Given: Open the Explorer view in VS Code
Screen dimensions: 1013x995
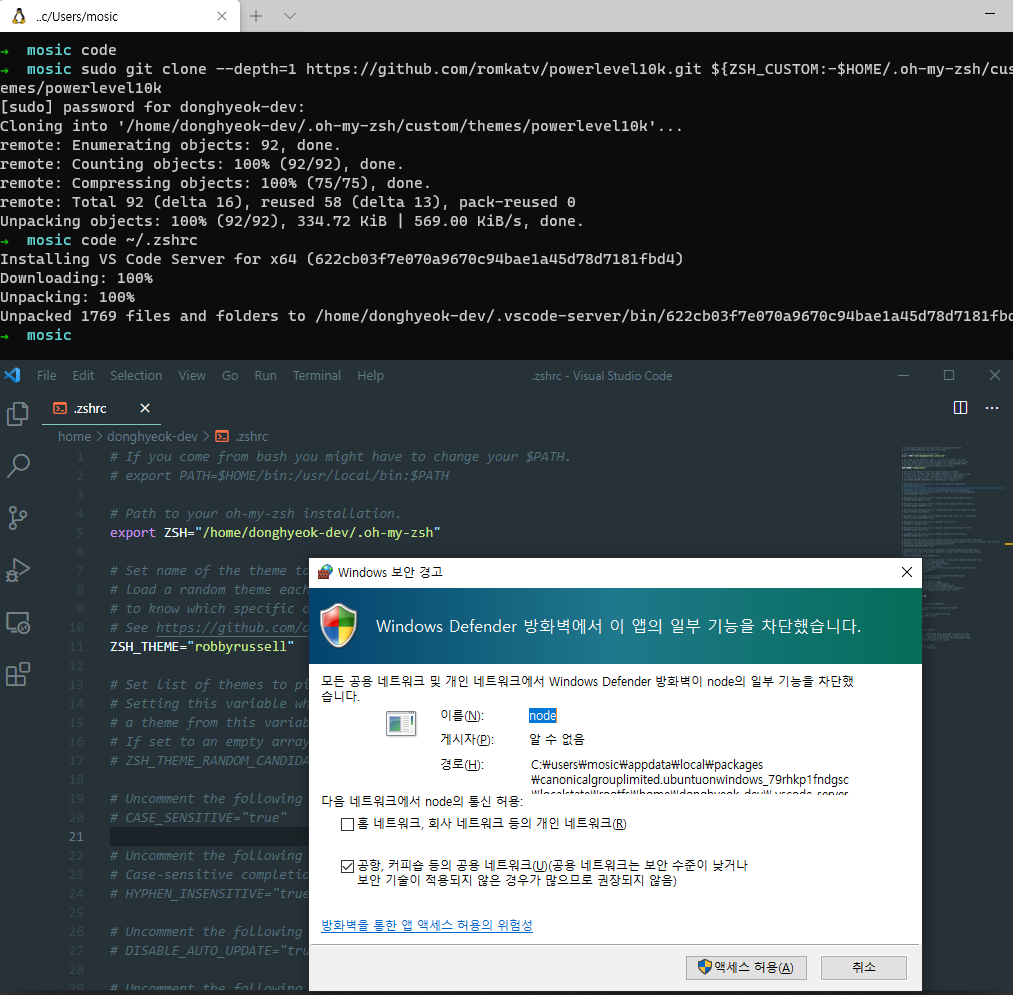Looking at the screenshot, I should [17, 414].
